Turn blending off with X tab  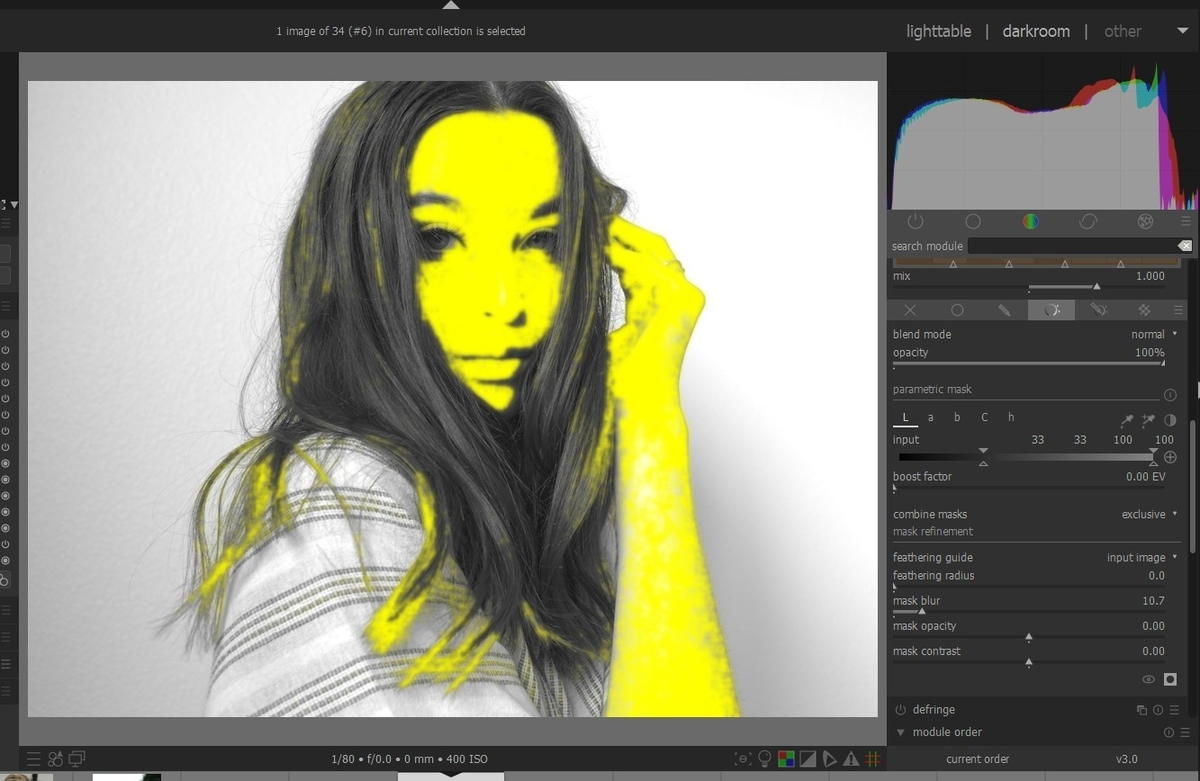pos(910,311)
